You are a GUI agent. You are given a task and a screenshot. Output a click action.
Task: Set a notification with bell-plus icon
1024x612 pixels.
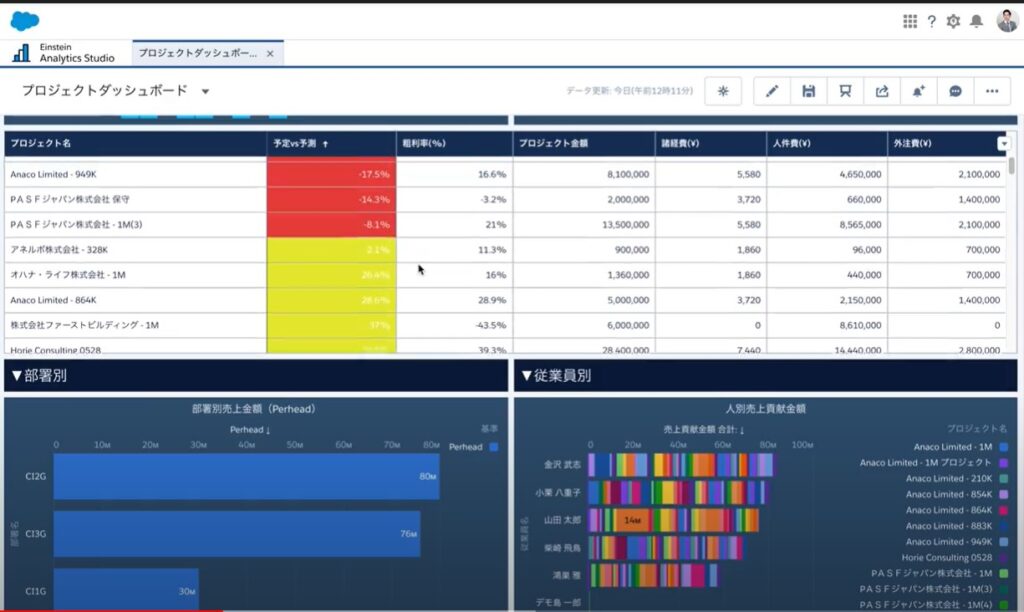click(918, 91)
